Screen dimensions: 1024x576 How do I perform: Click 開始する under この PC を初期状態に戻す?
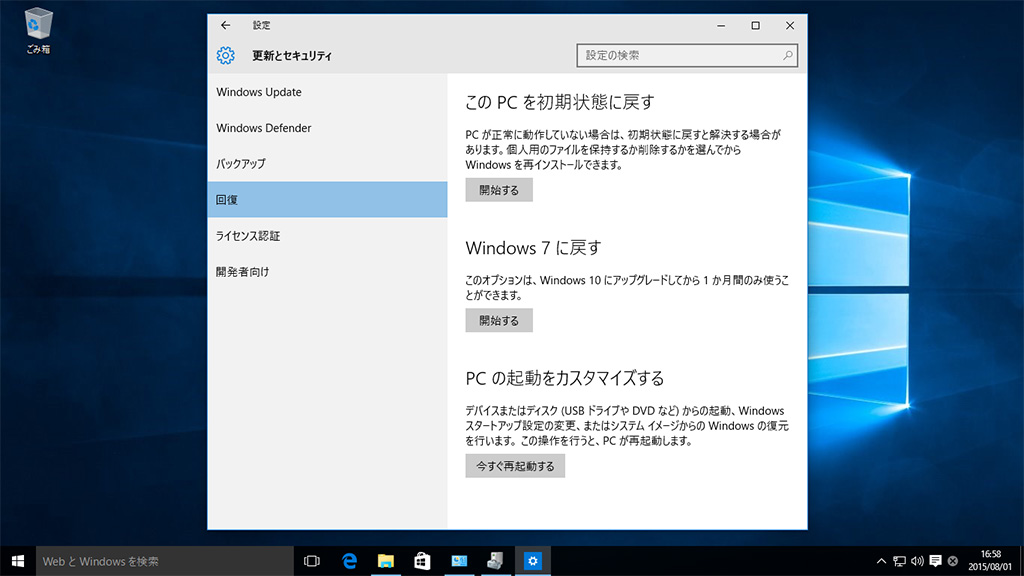click(x=499, y=190)
